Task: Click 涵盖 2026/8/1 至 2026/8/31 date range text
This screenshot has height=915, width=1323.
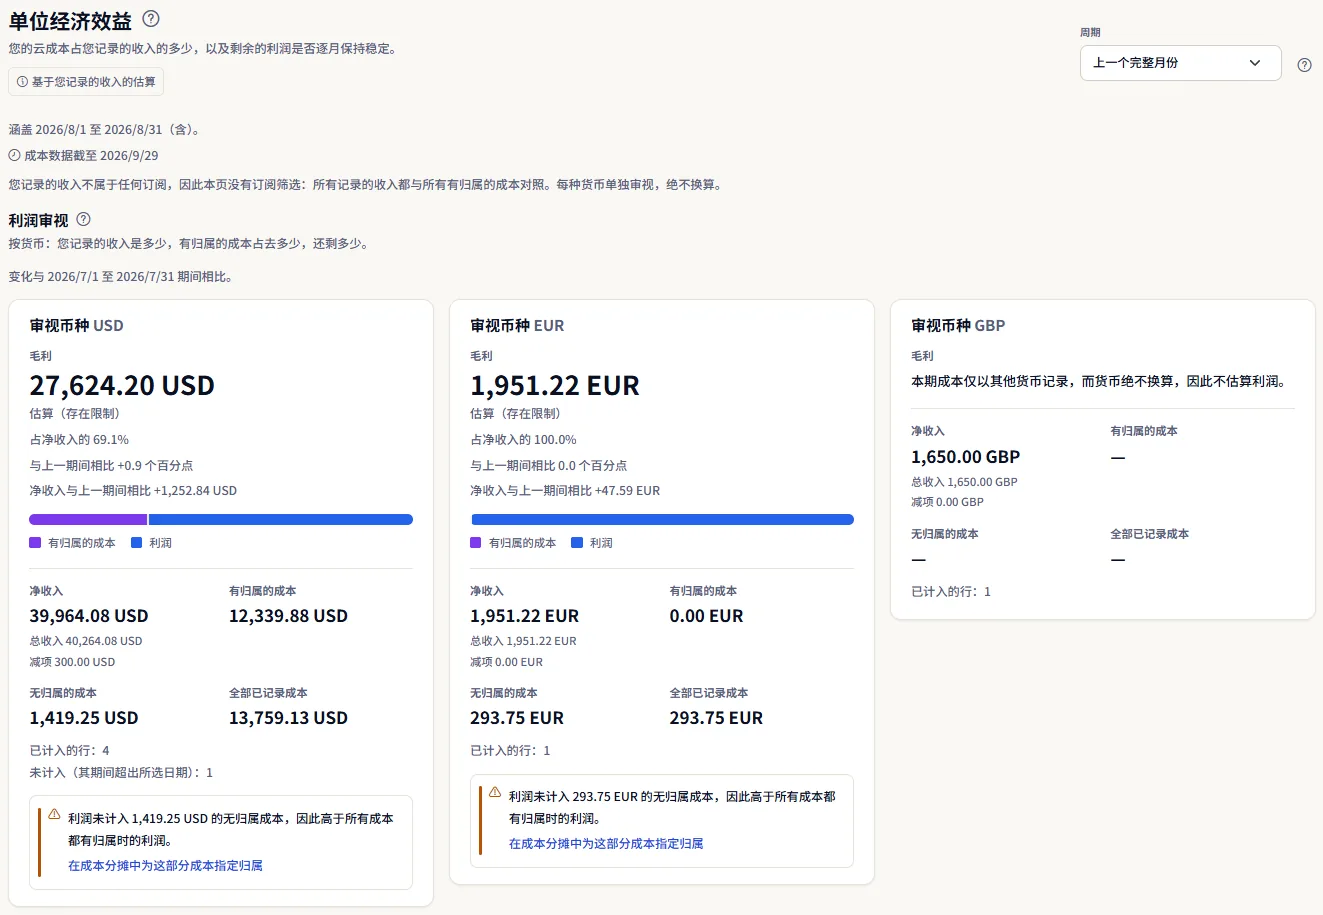Action: tap(105, 130)
